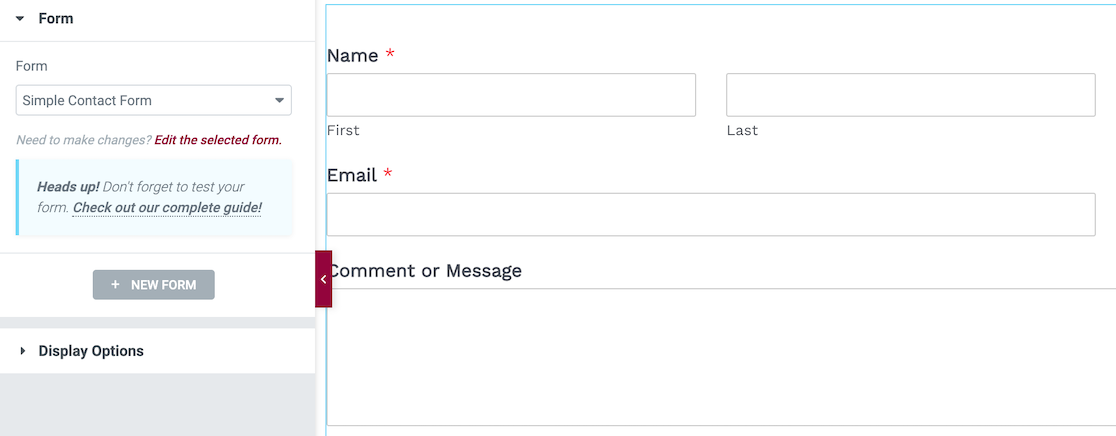
Task: Open the Simple Contact Form dropdown
Action: [x=154, y=100]
